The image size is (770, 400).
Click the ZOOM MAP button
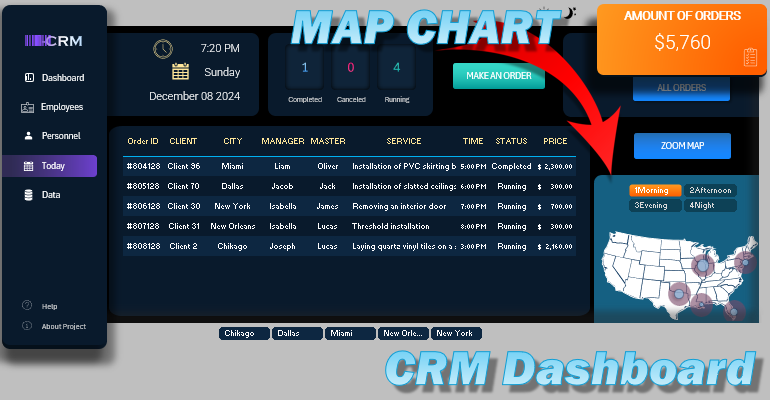682,146
